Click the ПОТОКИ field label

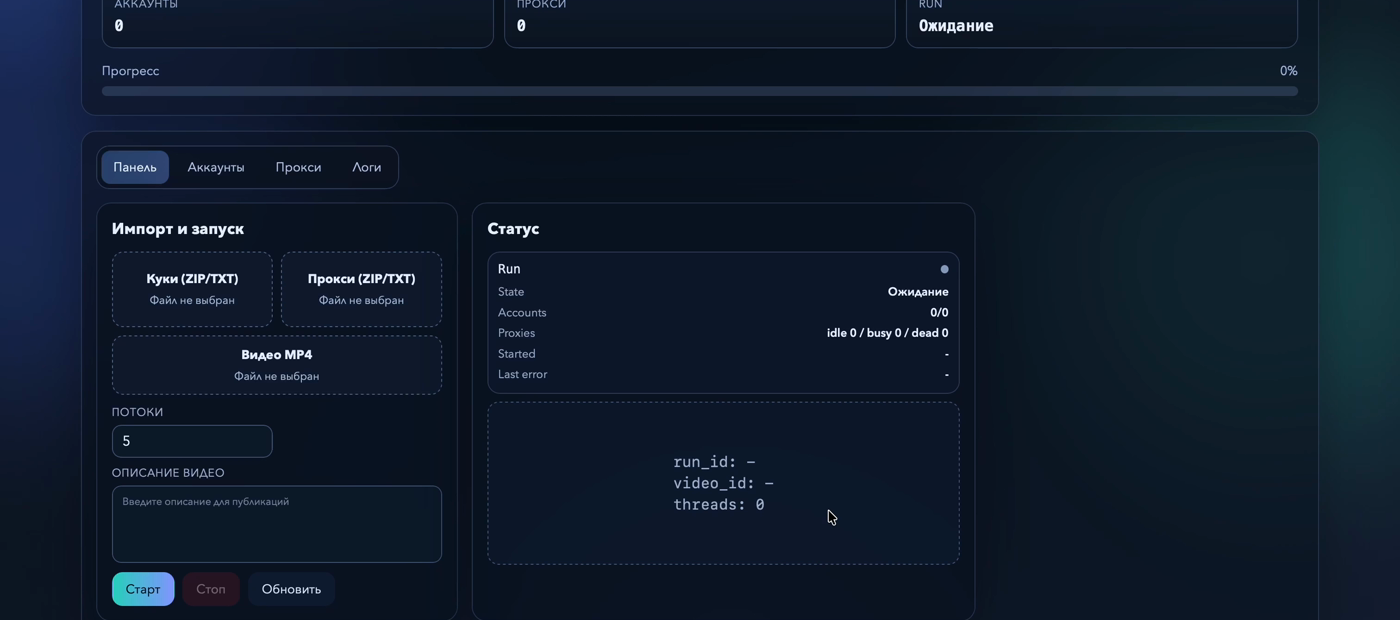(x=137, y=412)
